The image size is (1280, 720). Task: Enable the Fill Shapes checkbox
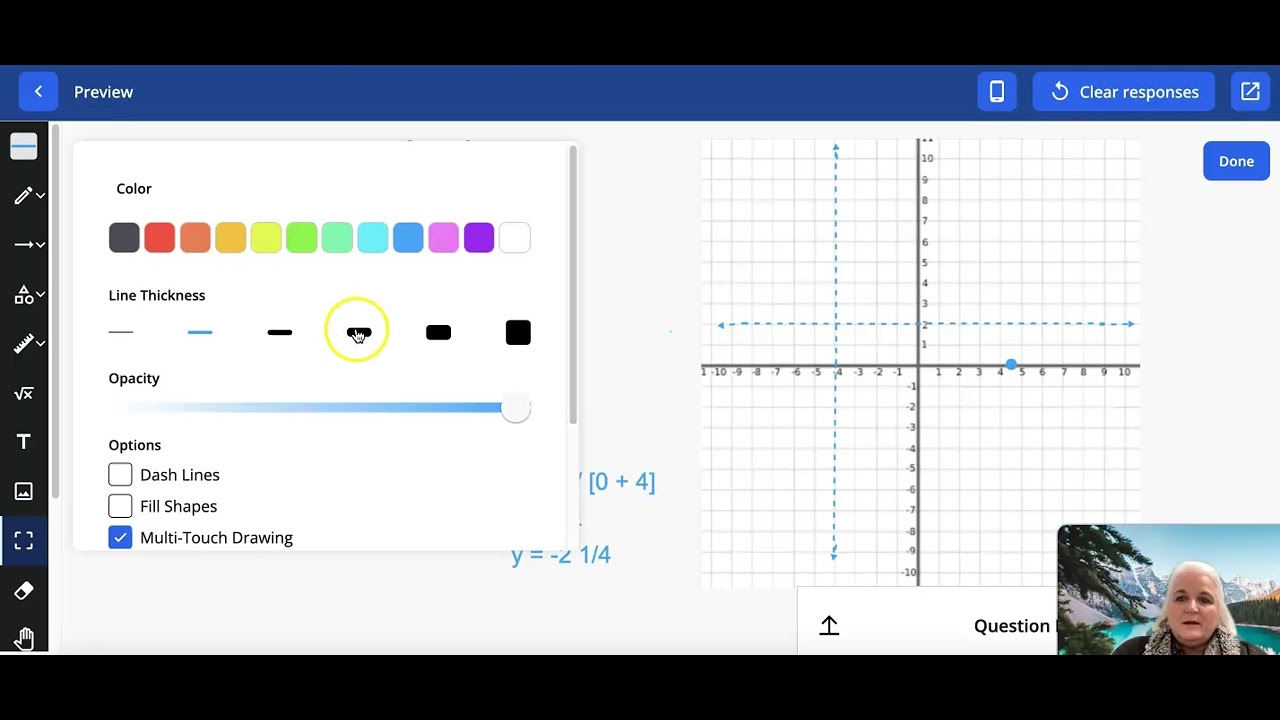pos(120,506)
